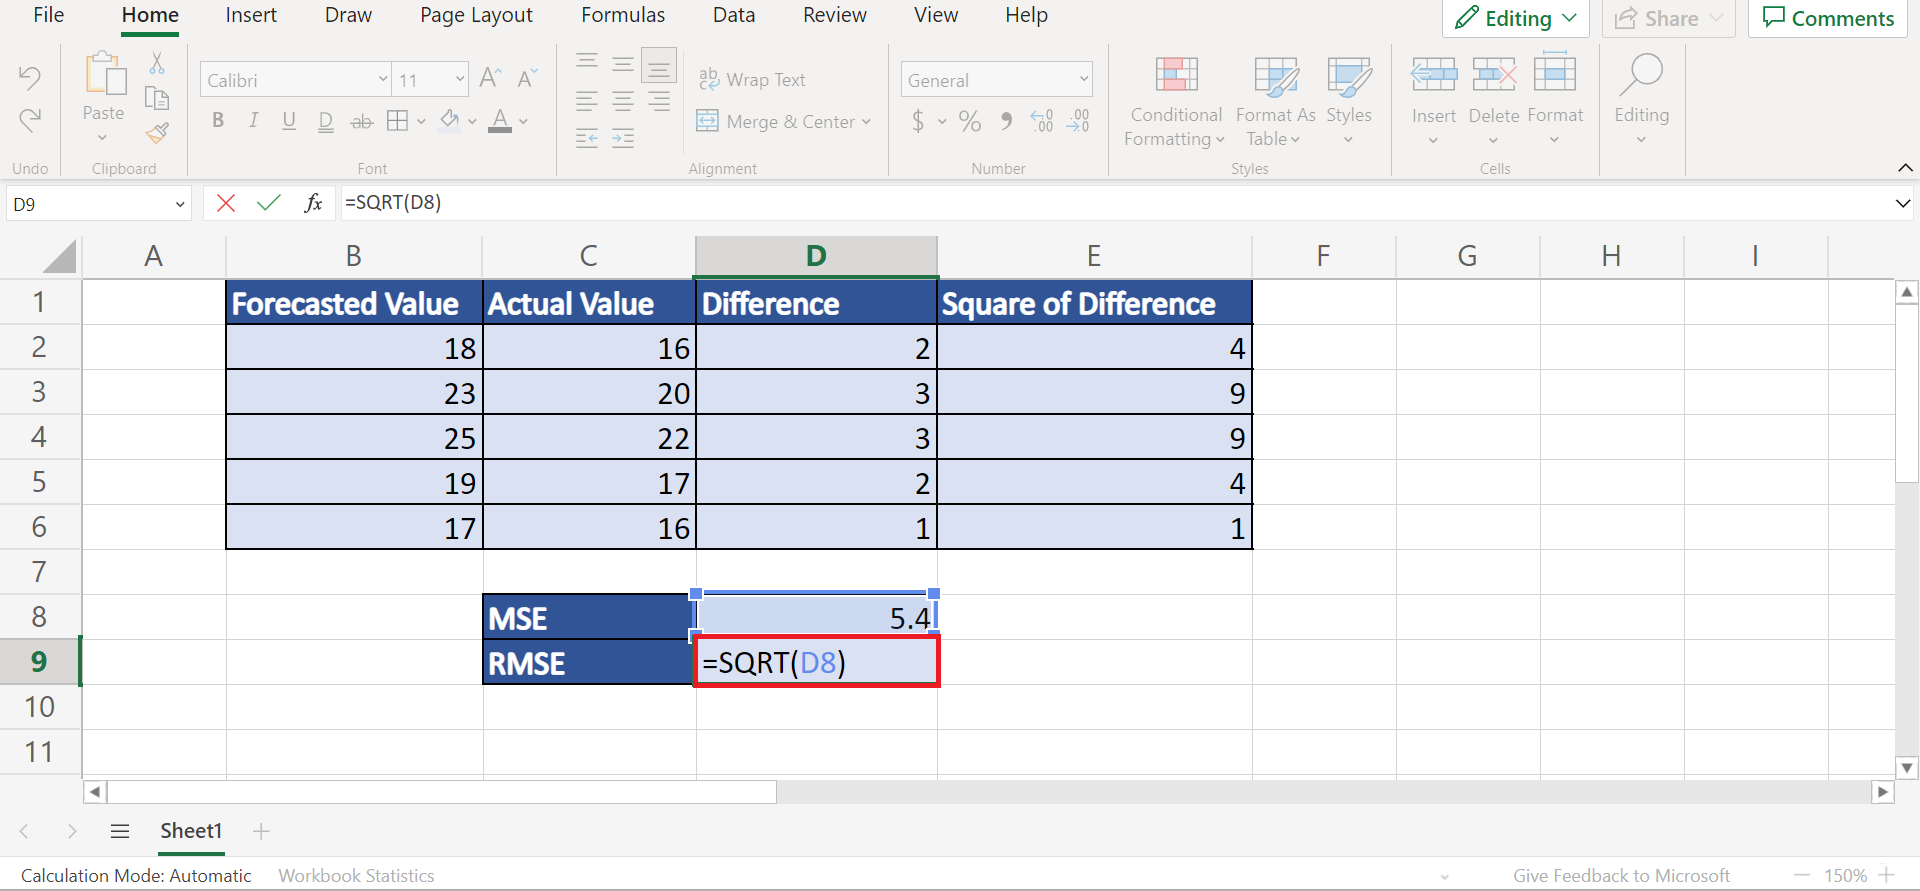Viewport: 1920px width, 891px height.
Task: Expand the formula bar chevron
Action: (1902, 203)
